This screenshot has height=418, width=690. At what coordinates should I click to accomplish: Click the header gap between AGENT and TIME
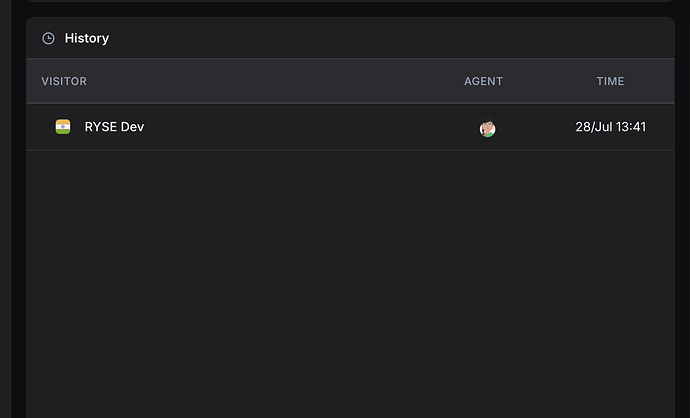549,81
